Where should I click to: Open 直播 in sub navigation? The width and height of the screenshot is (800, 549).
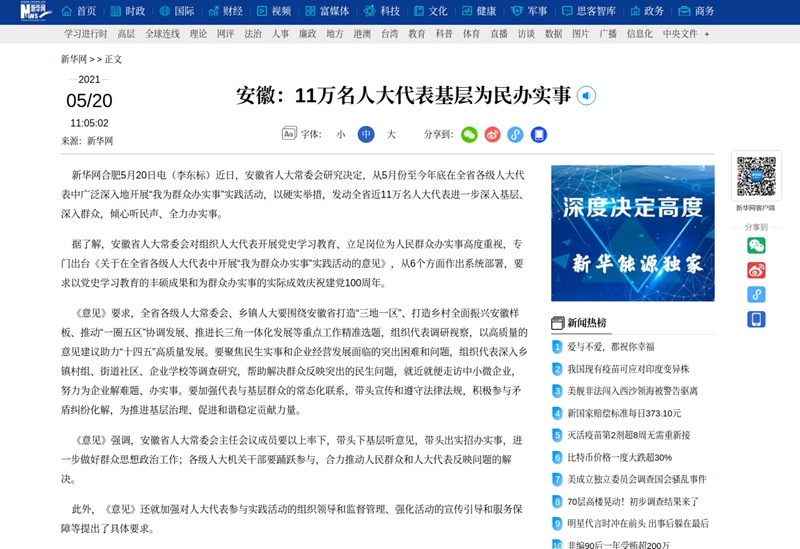click(499, 34)
